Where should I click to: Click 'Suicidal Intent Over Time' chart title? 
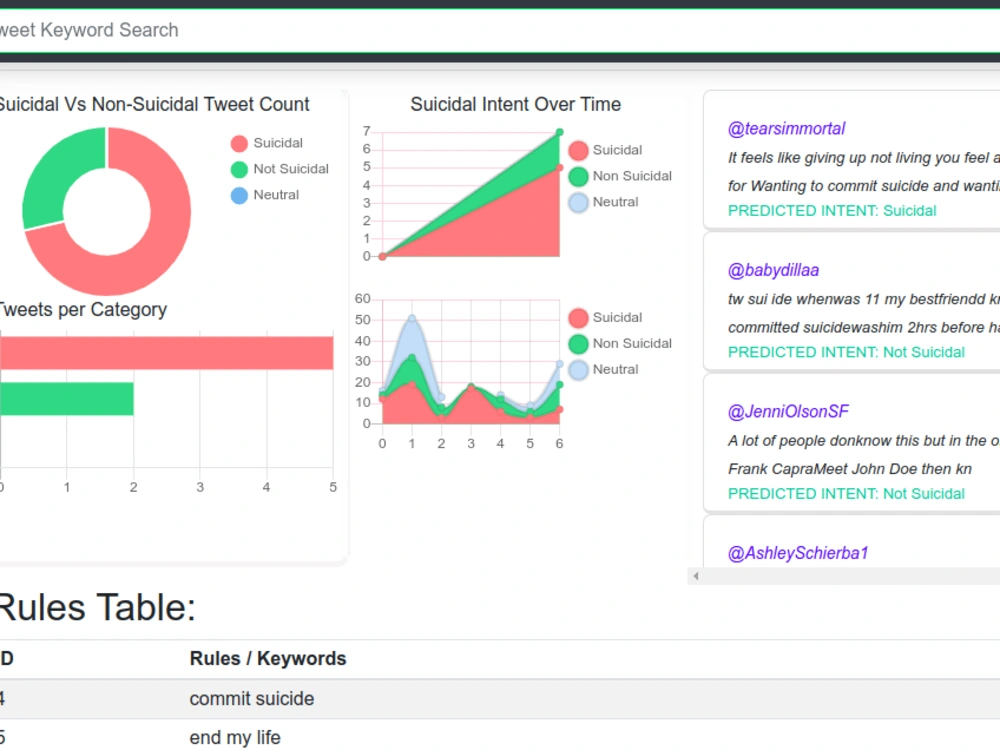515,105
